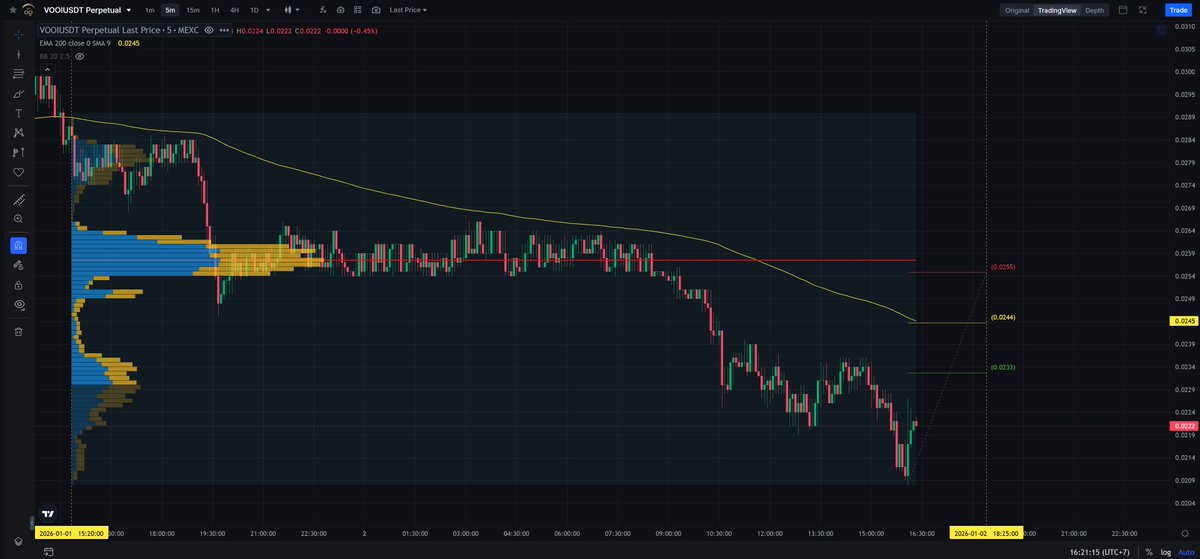Open the Fibonacci and channel tools
The height and width of the screenshot is (559, 1200).
(x=18, y=74)
